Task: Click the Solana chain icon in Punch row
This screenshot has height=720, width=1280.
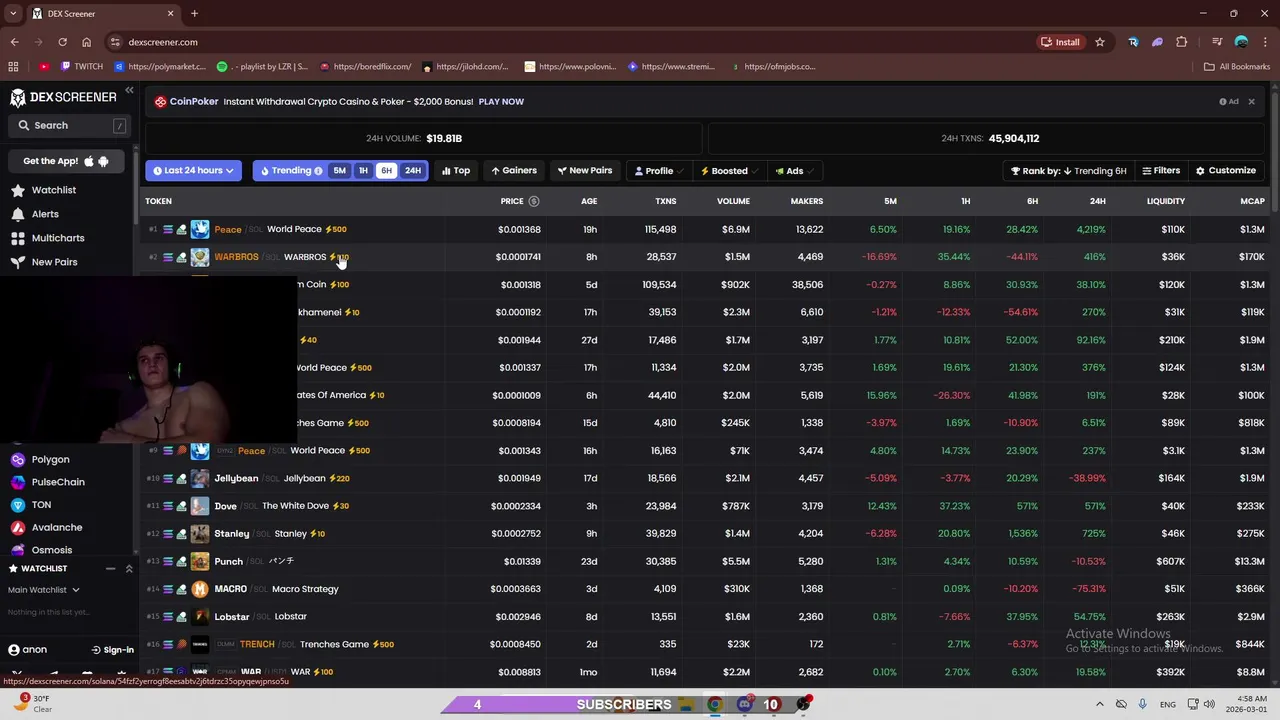Action: [168, 561]
